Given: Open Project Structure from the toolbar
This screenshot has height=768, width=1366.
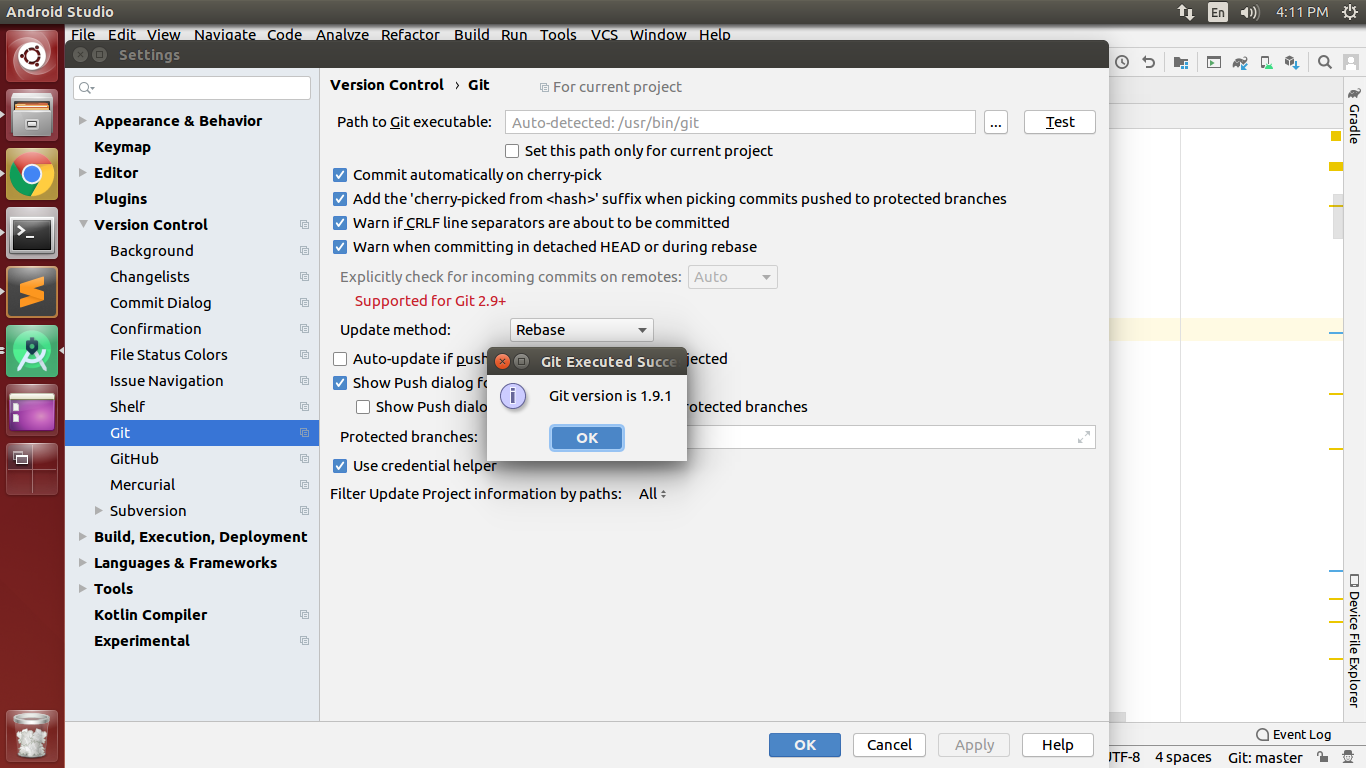Looking at the screenshot, I should click(1182, 62).
